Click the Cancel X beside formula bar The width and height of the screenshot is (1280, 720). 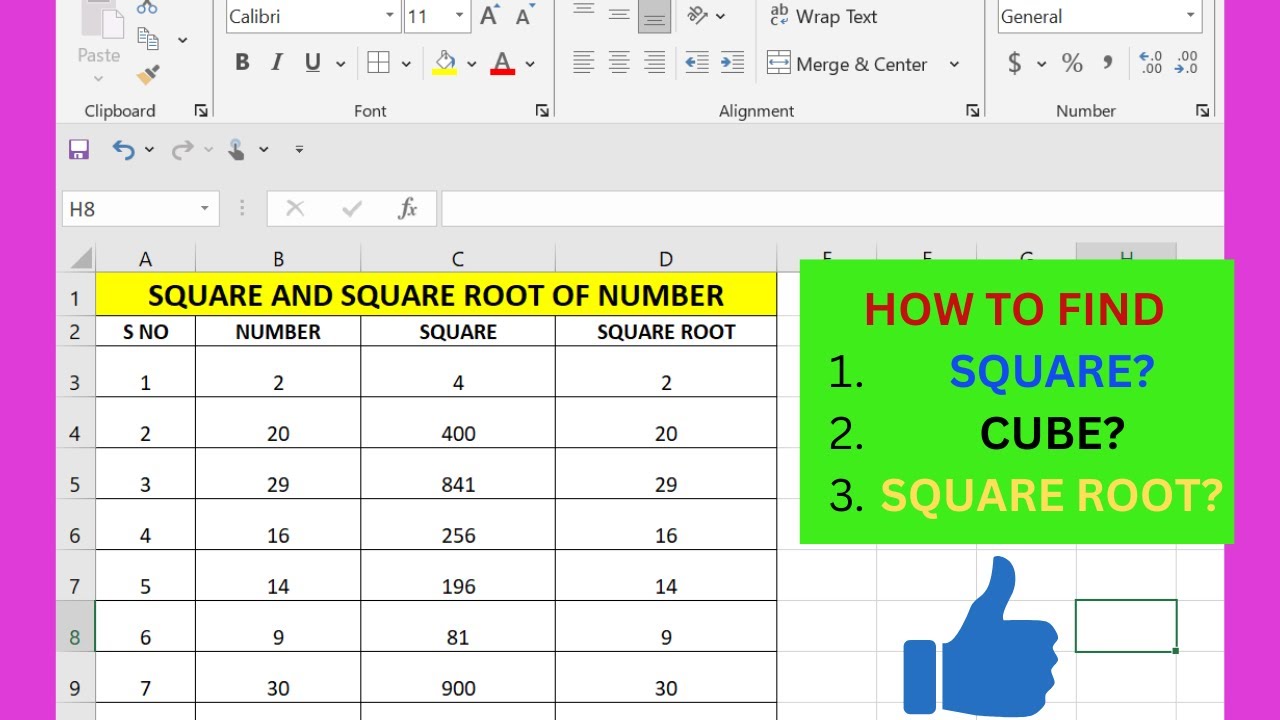click(x=295, y=209)
